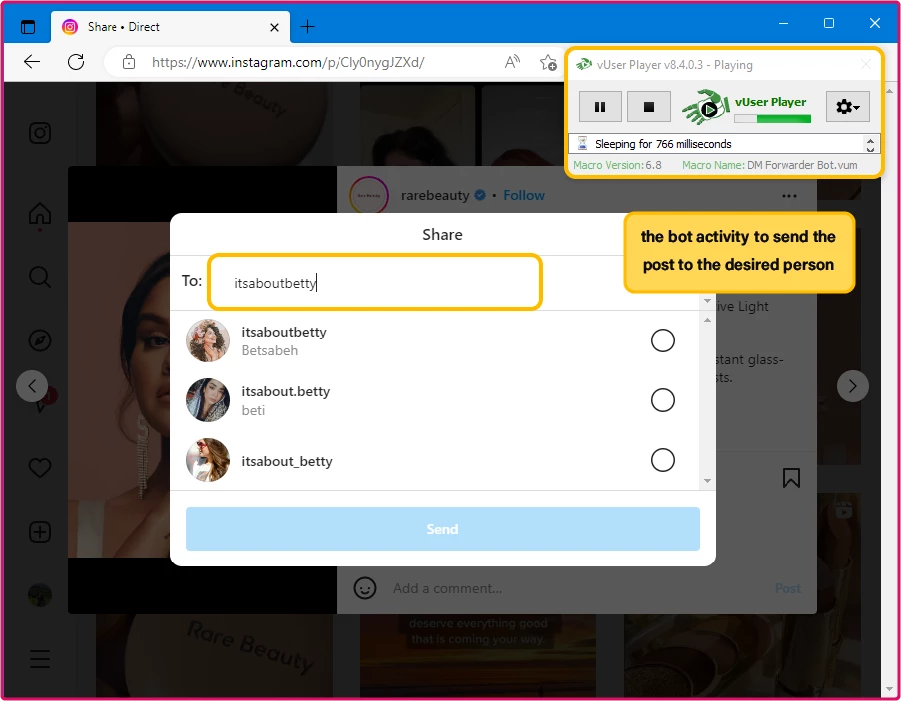
Task: Follow the rarebeauty account
Action: coord(523,195)
